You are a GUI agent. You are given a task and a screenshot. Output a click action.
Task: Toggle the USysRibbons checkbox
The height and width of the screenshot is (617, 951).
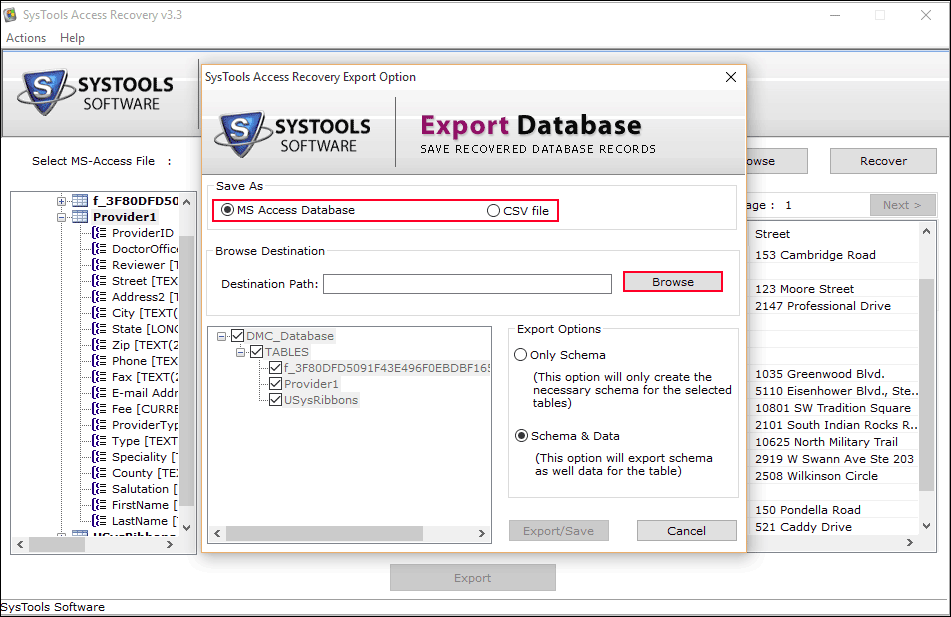[x=275, y=400]
